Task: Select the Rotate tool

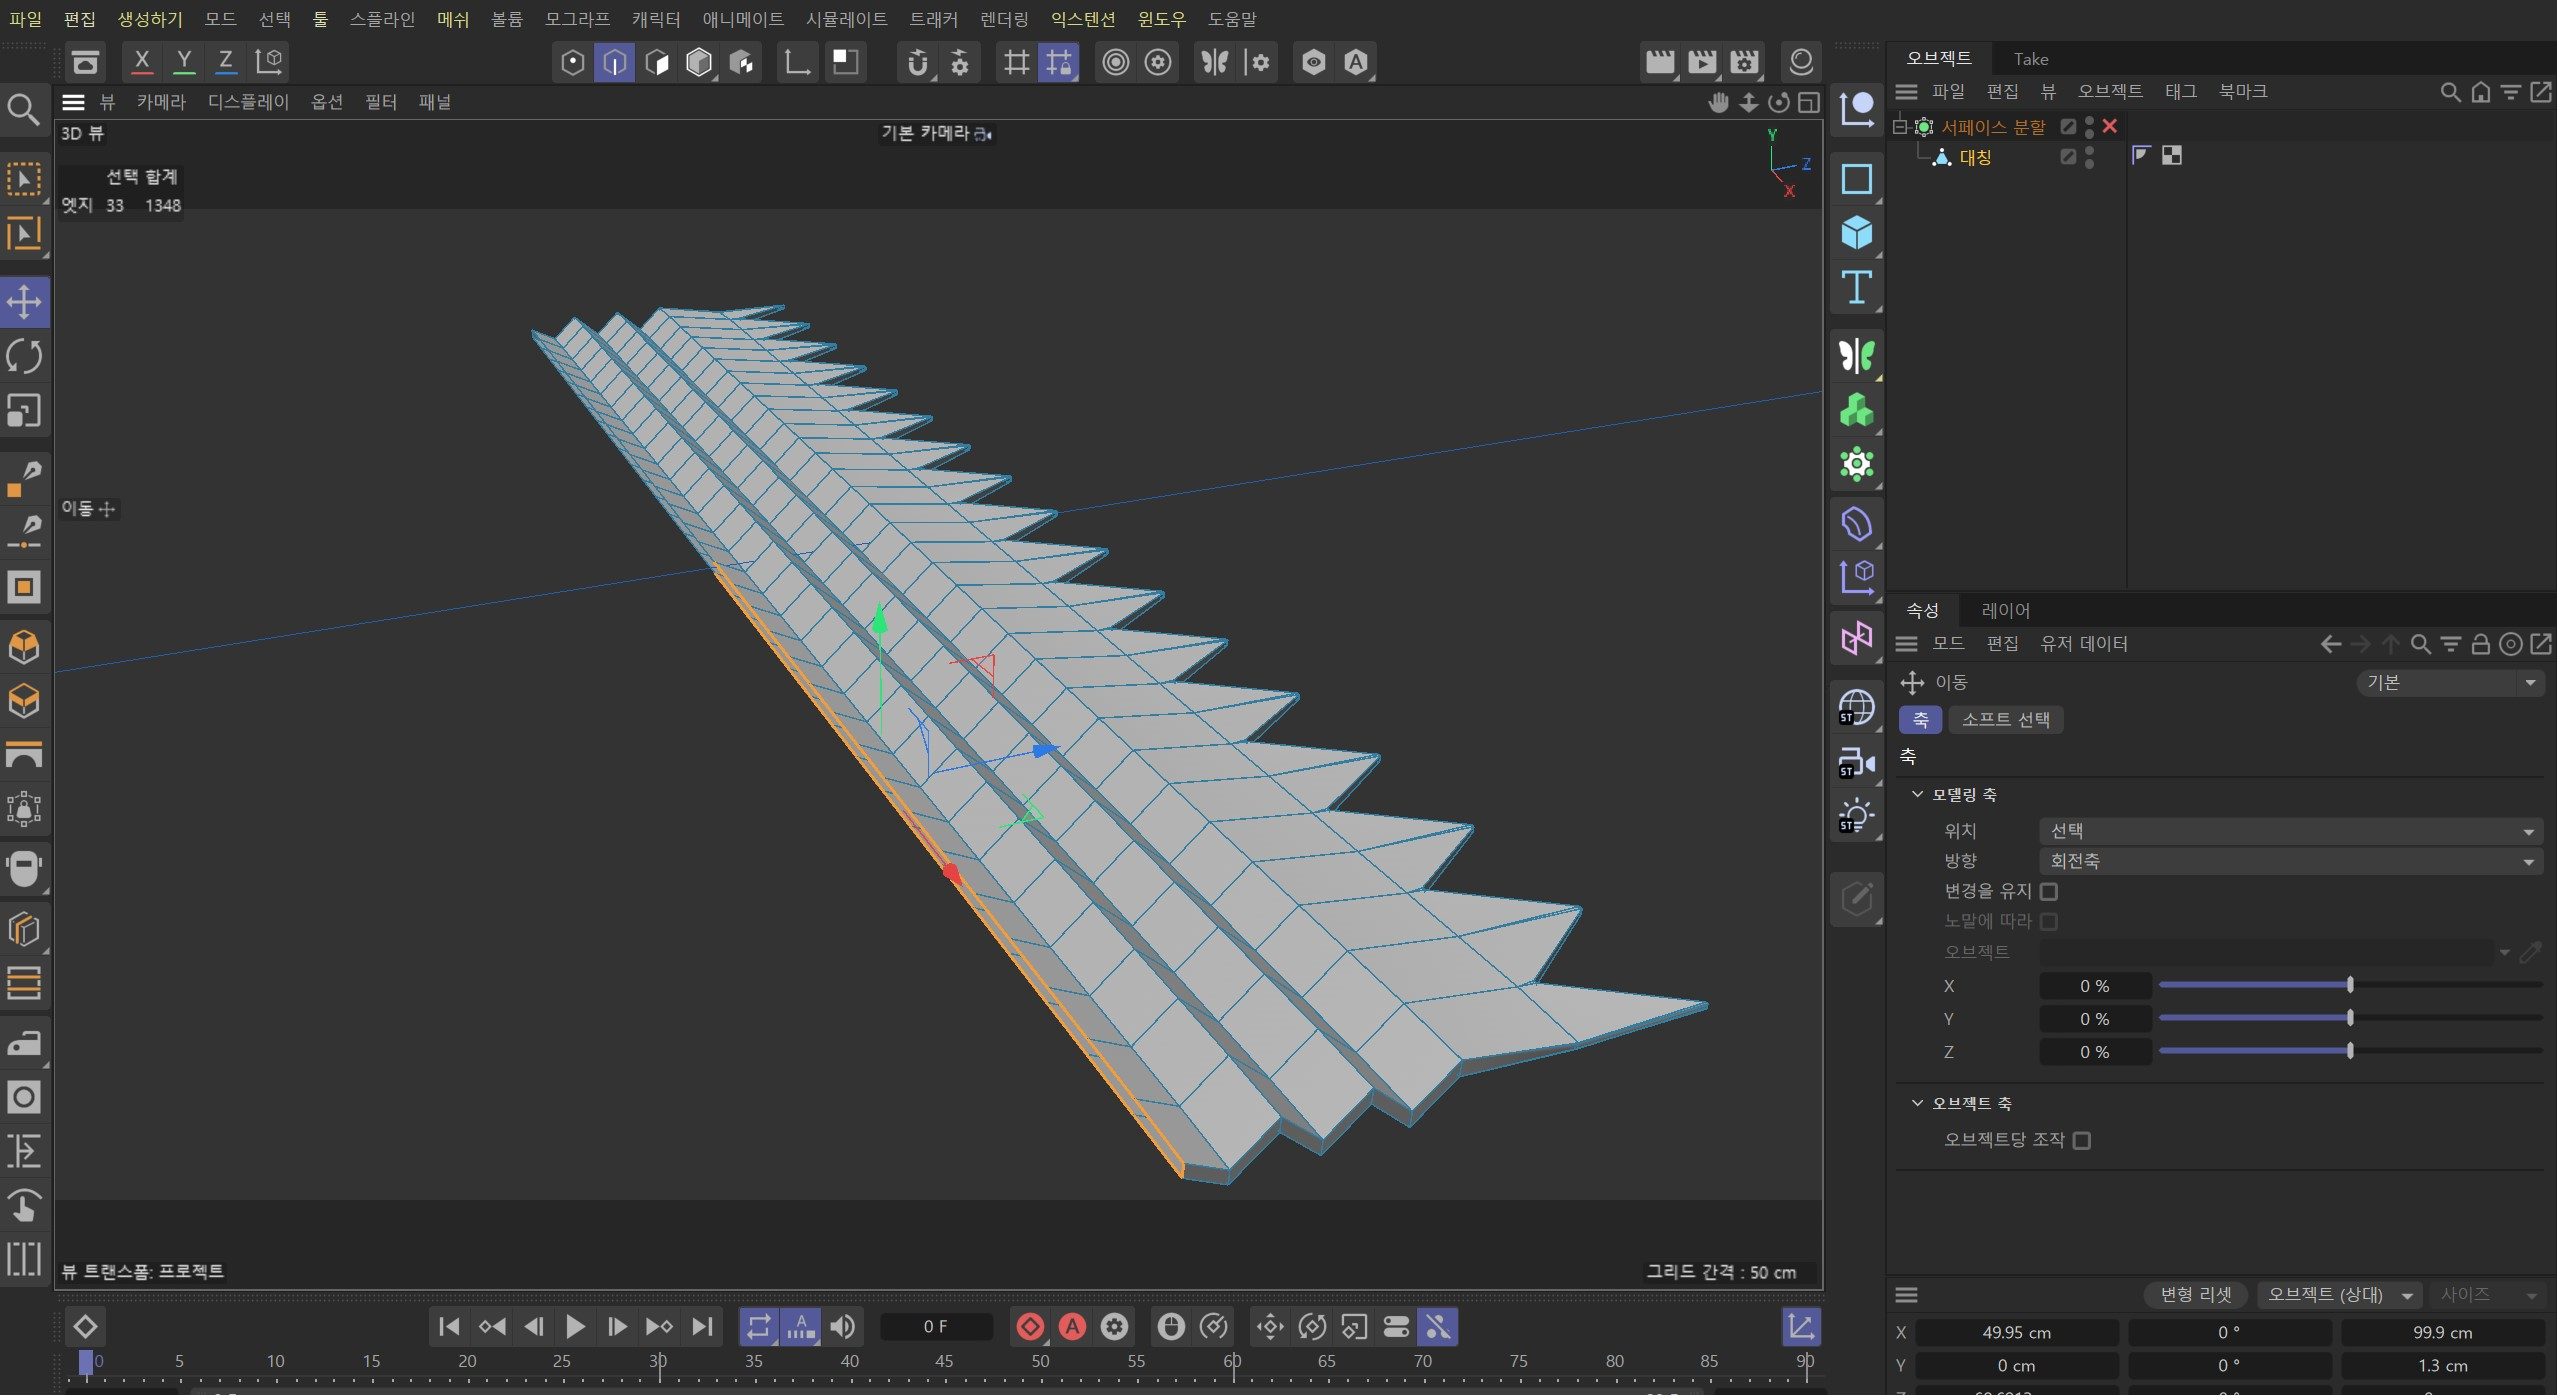Action: point(24,356)
